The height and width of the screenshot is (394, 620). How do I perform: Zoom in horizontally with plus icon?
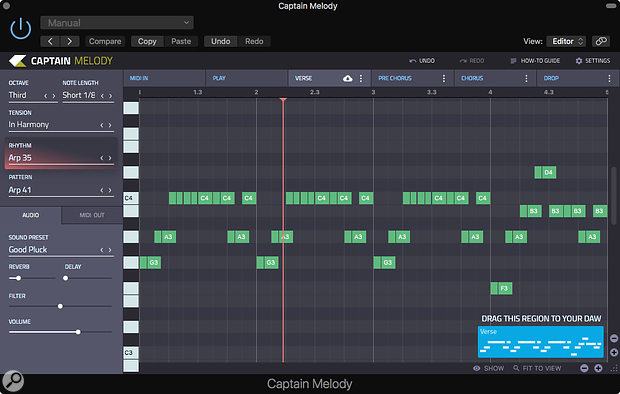point(598,368)
